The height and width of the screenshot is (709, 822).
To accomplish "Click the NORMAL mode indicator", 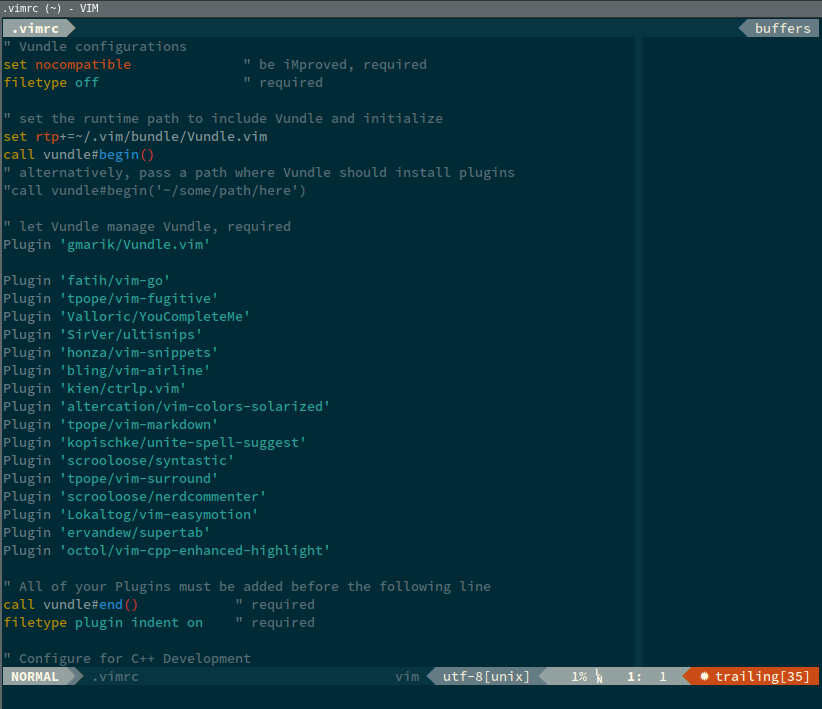I will (x=35, y=676).
